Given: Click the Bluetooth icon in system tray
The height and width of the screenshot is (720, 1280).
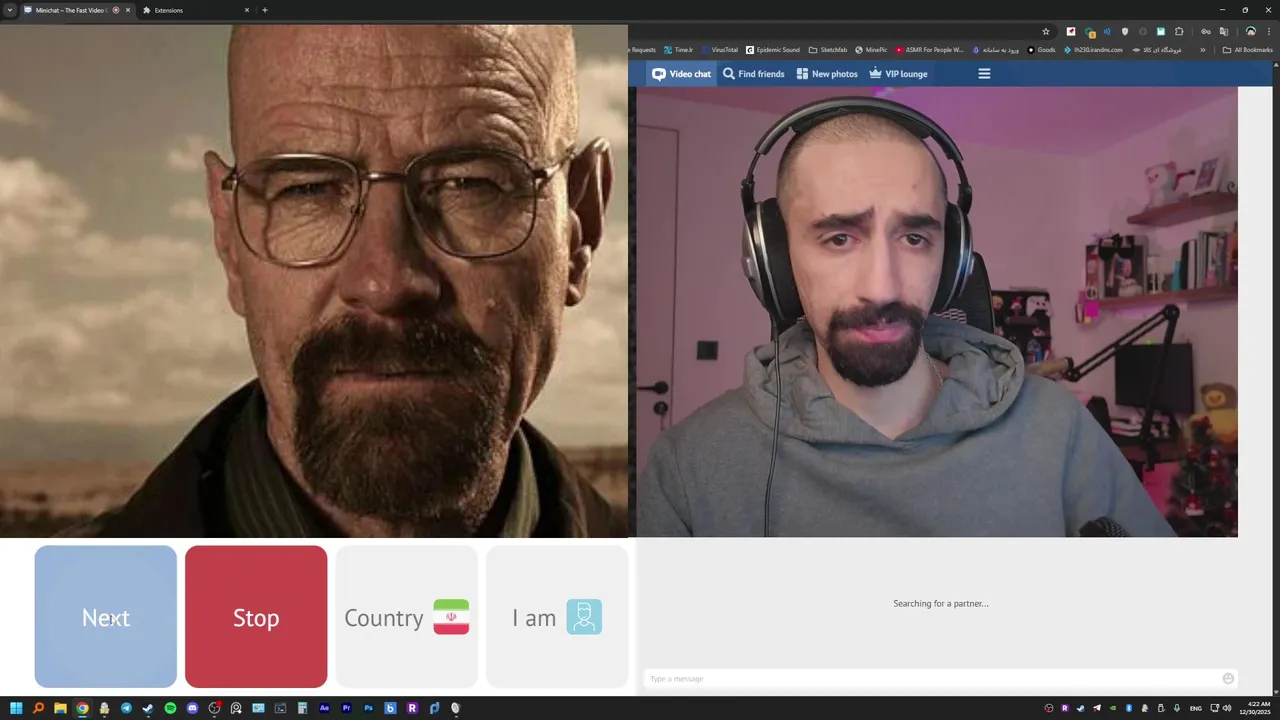Looking at the screenshot, I should point(1129,708).
